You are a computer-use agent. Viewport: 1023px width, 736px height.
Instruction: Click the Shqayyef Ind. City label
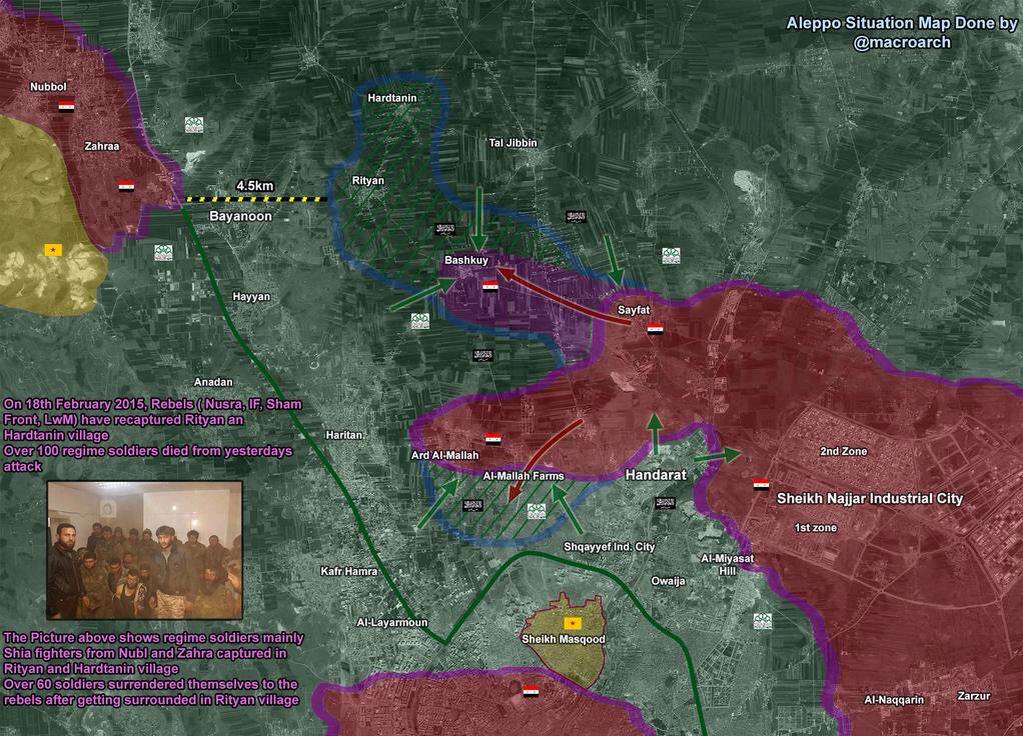[609, 547]
